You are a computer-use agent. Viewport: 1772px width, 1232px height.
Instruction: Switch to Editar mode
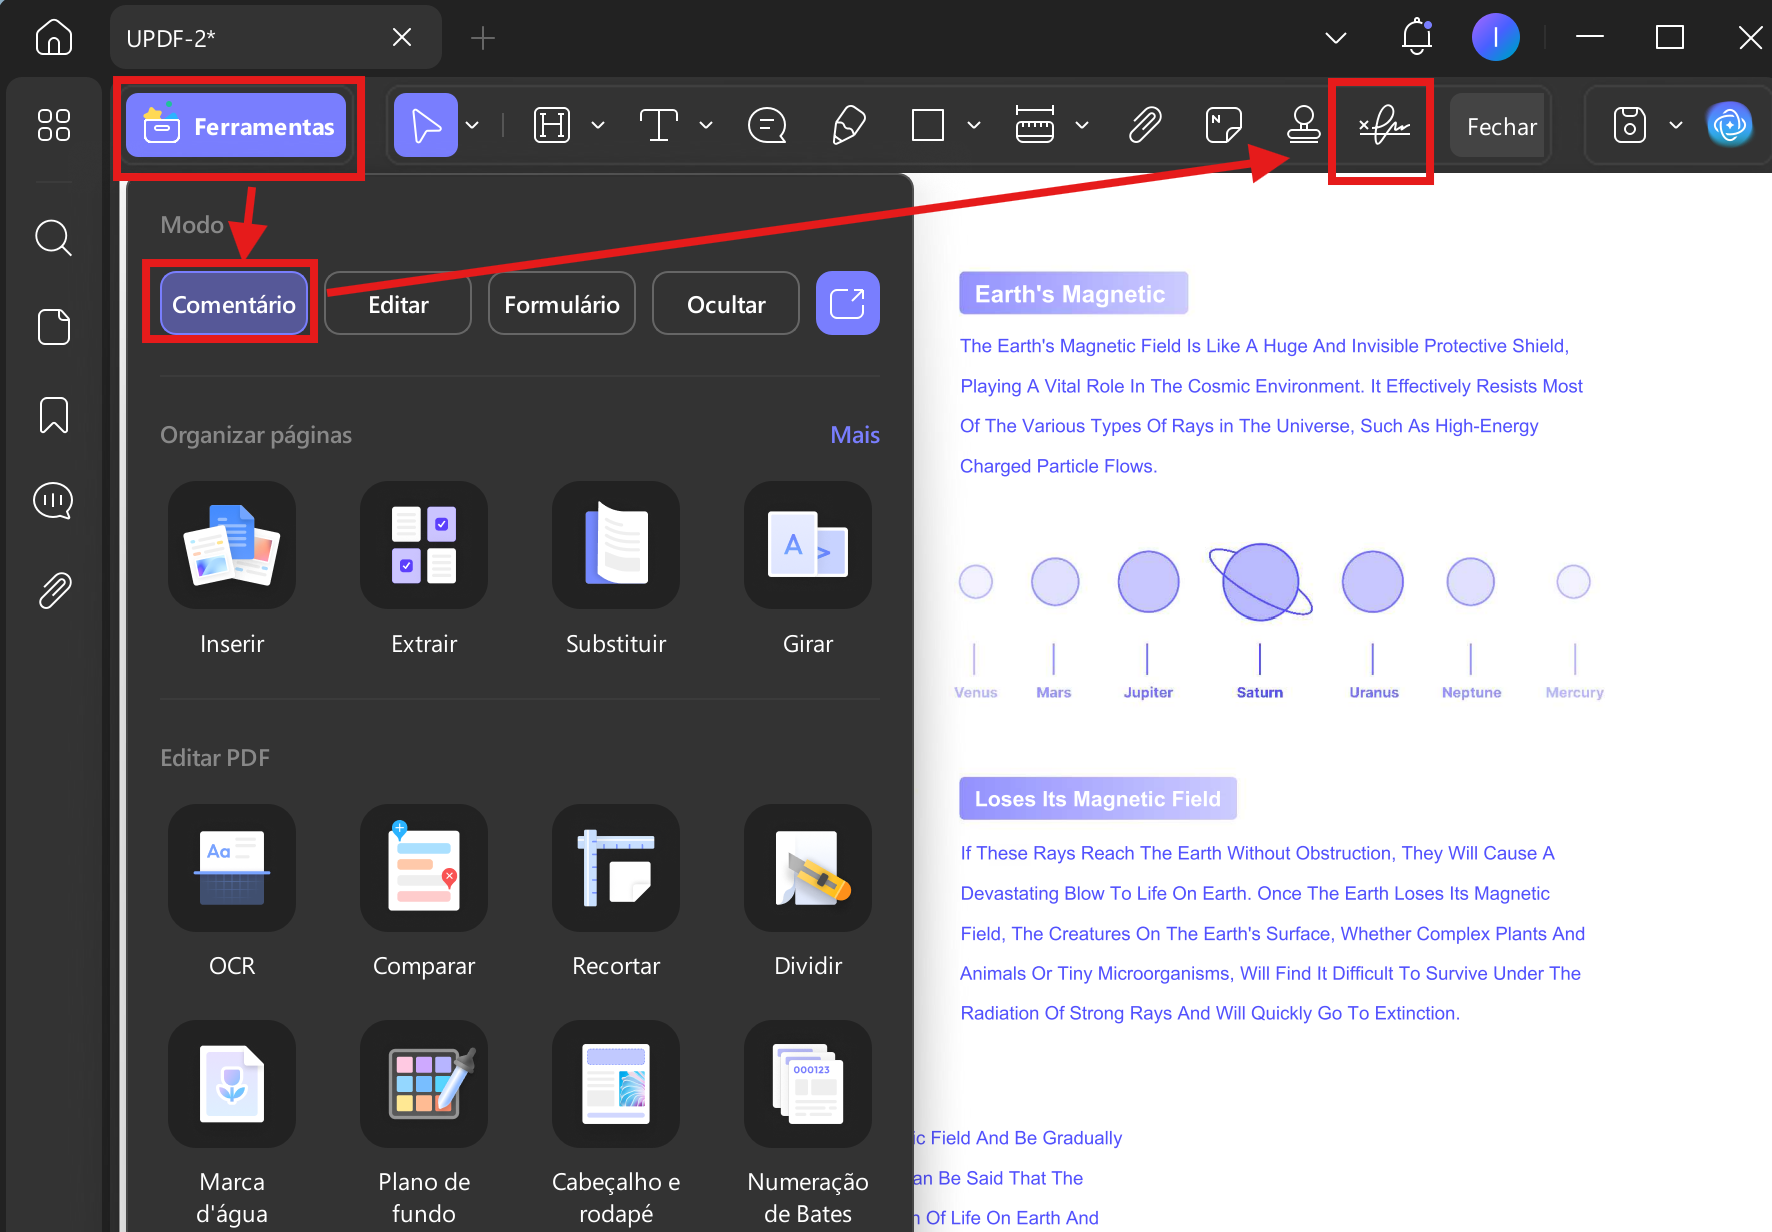tap(398, 304)
